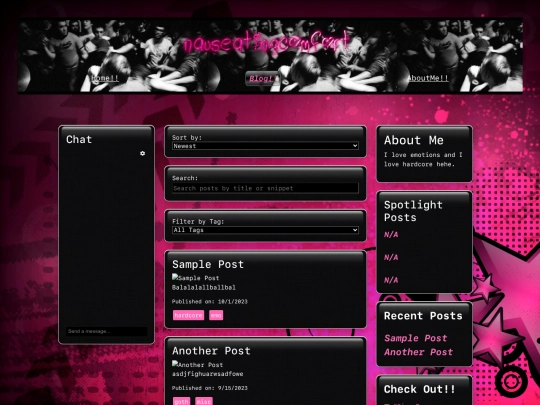Click the Published on: 9/15/2023 text
This screenshot has height=405, width=540.
pos(210,388)
